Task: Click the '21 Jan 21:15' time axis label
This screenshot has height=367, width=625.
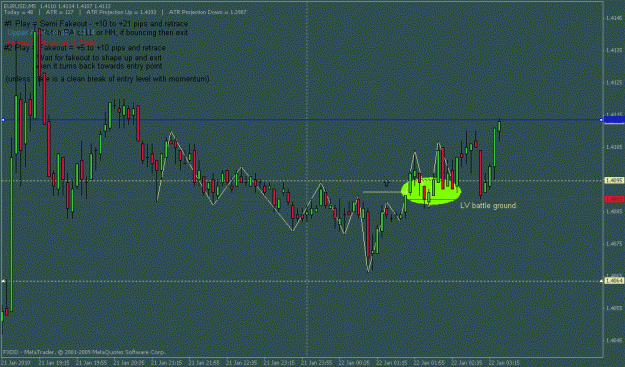Action: [x=167, y=363]
